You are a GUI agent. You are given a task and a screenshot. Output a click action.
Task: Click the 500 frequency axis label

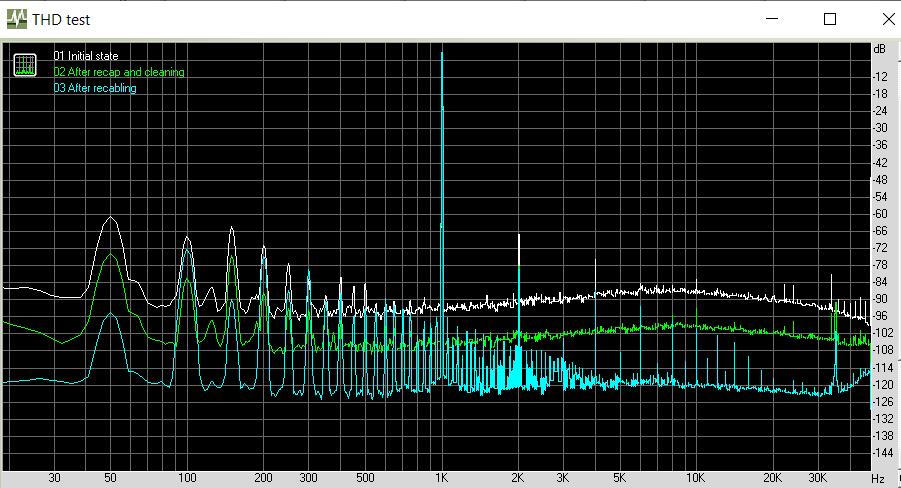click(x=365, y=478)
